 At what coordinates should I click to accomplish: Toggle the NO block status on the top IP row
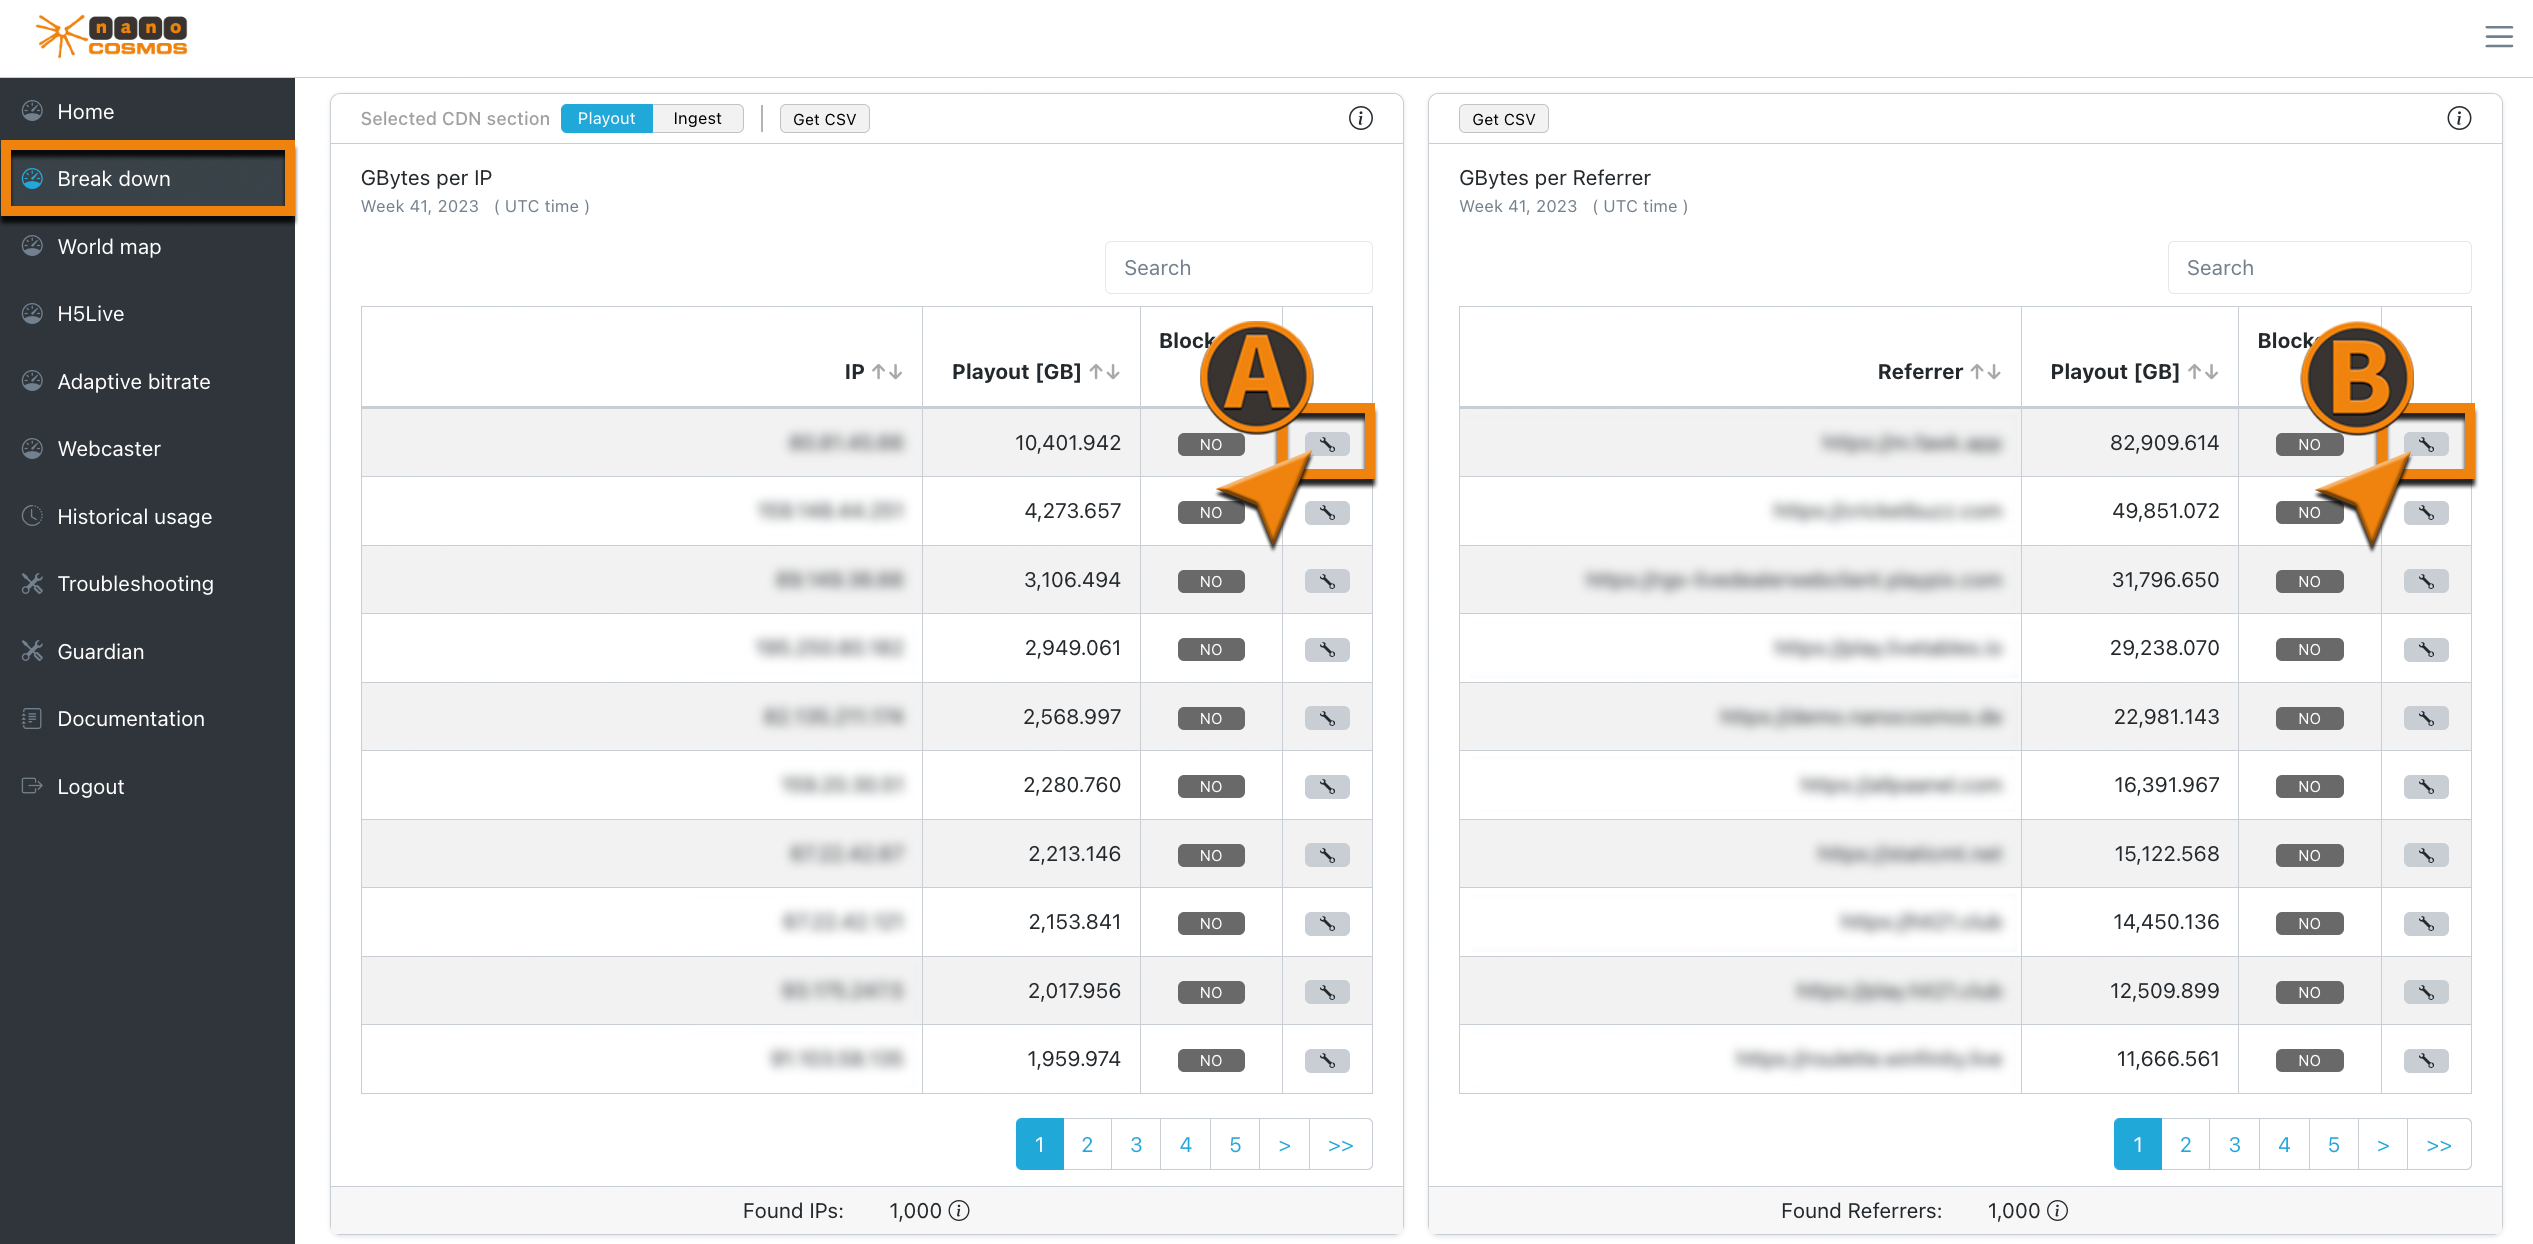[1210, 443]
